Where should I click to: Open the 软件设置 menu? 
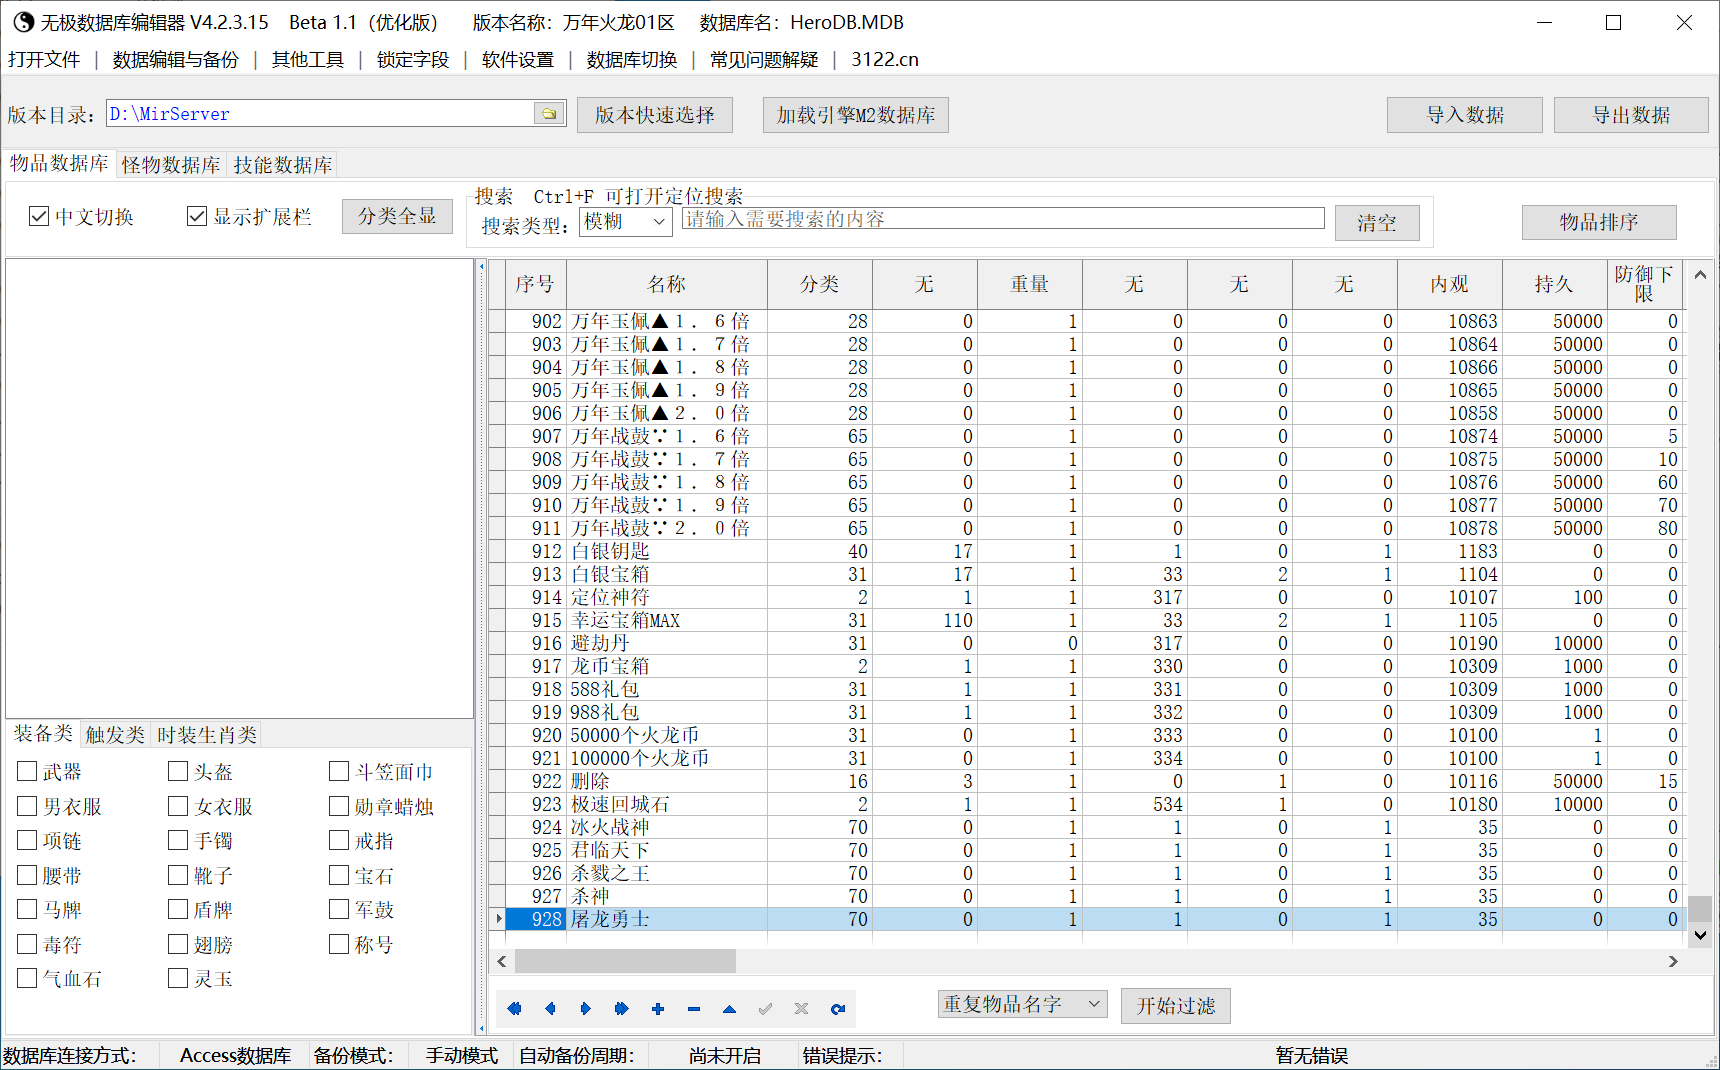tap(518, 60)
